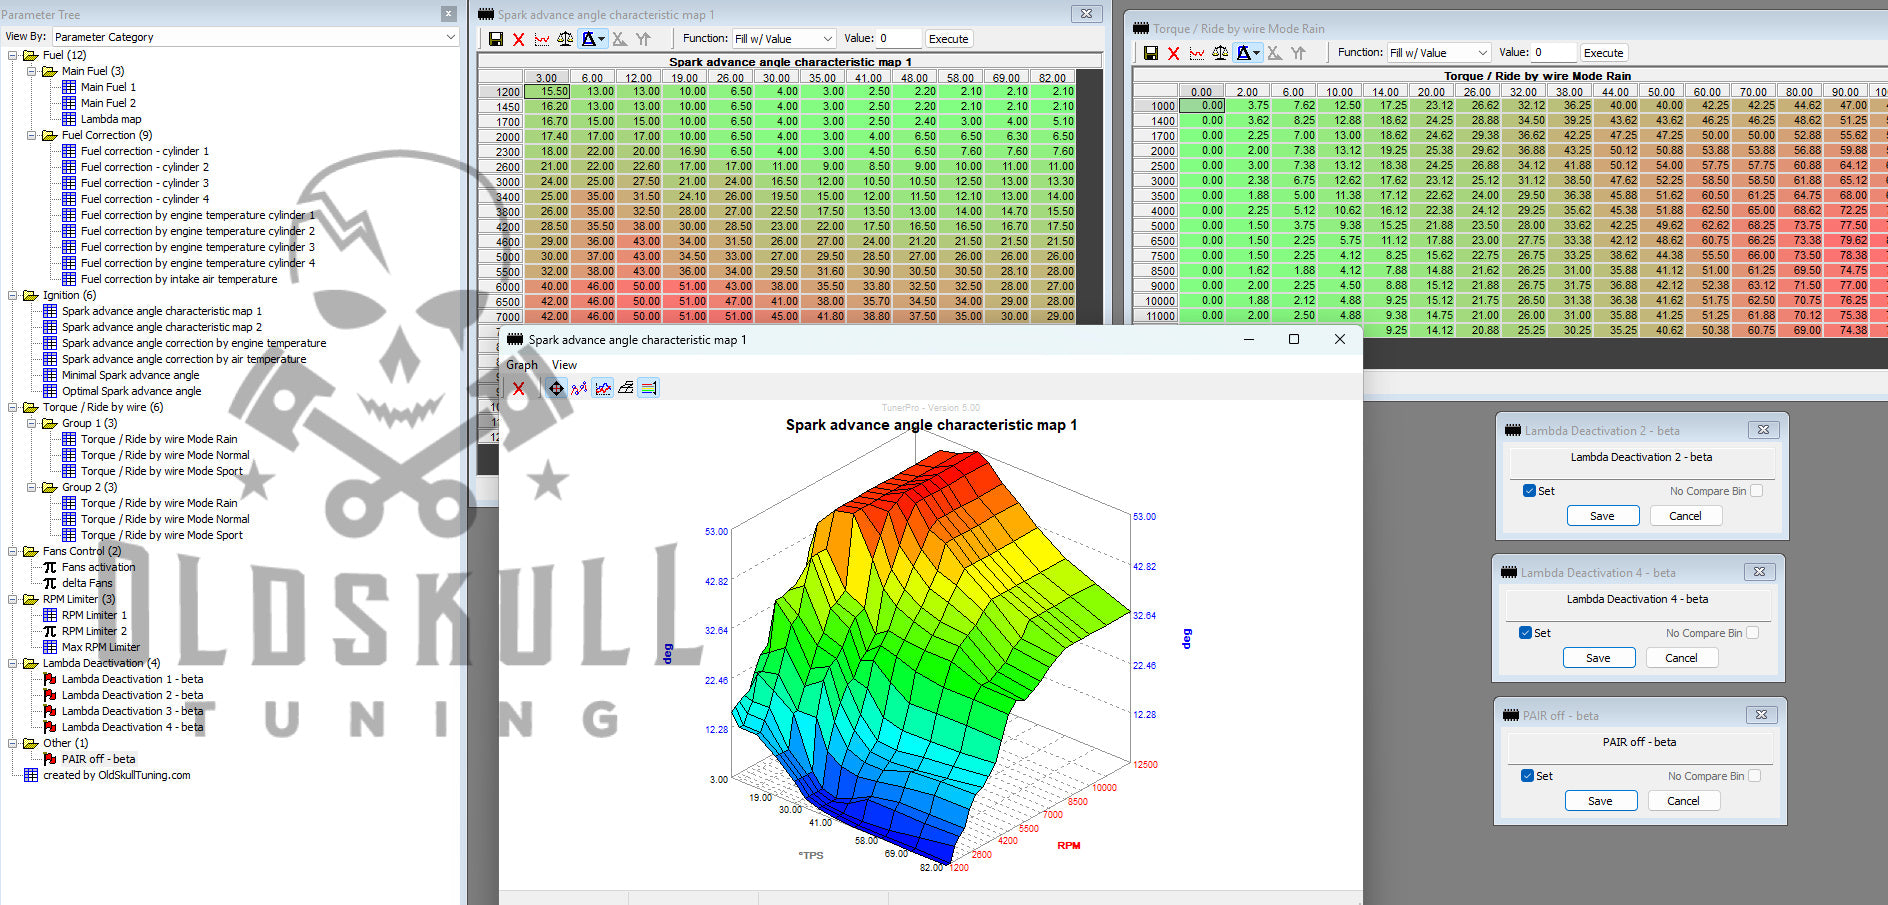This screenshot has width=1888, height=905.
Task: Click X axis icon in Torque Rain toolbar
Action: (1274, 53)
